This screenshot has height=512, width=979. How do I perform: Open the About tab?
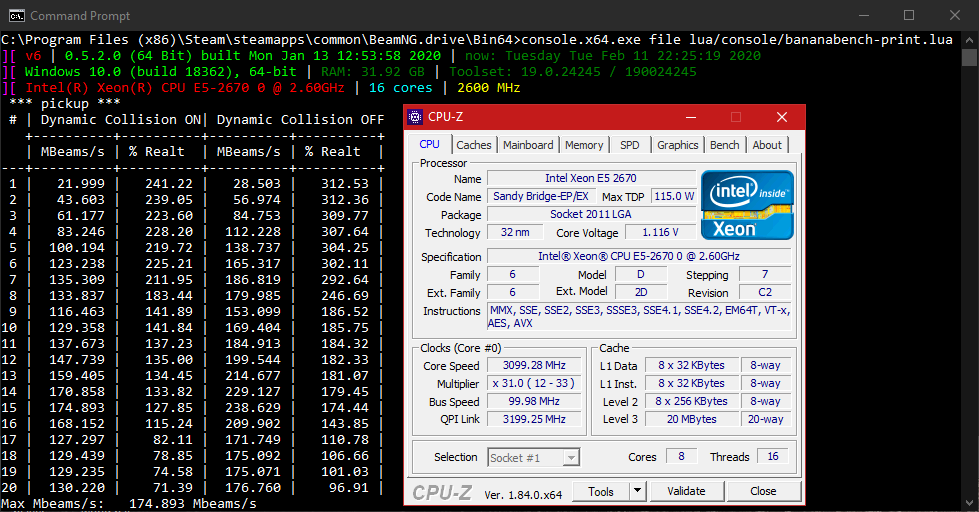coord(767,145)
